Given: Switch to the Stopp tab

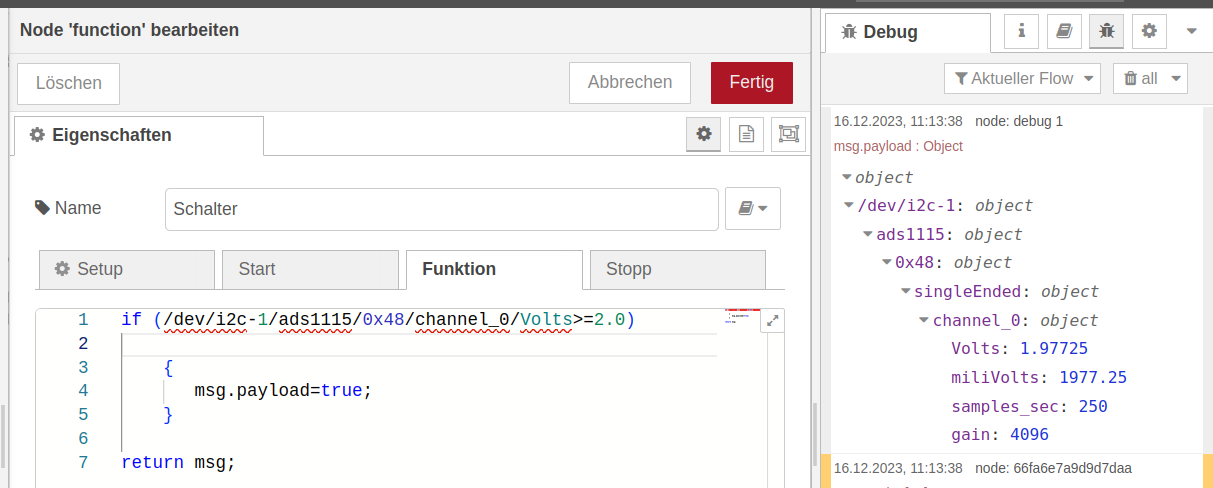Looking at the screenshot, I should coord(678,269).
